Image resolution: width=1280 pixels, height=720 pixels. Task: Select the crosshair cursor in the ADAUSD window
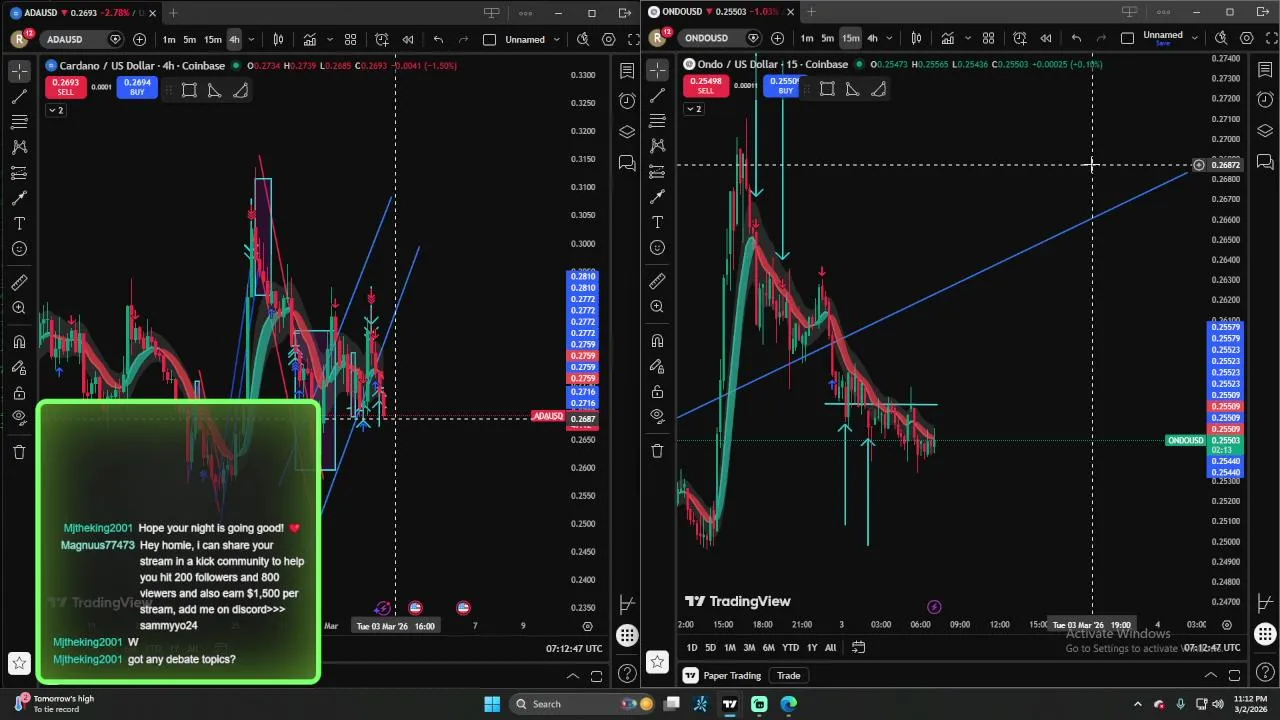[x=19, y=72]
